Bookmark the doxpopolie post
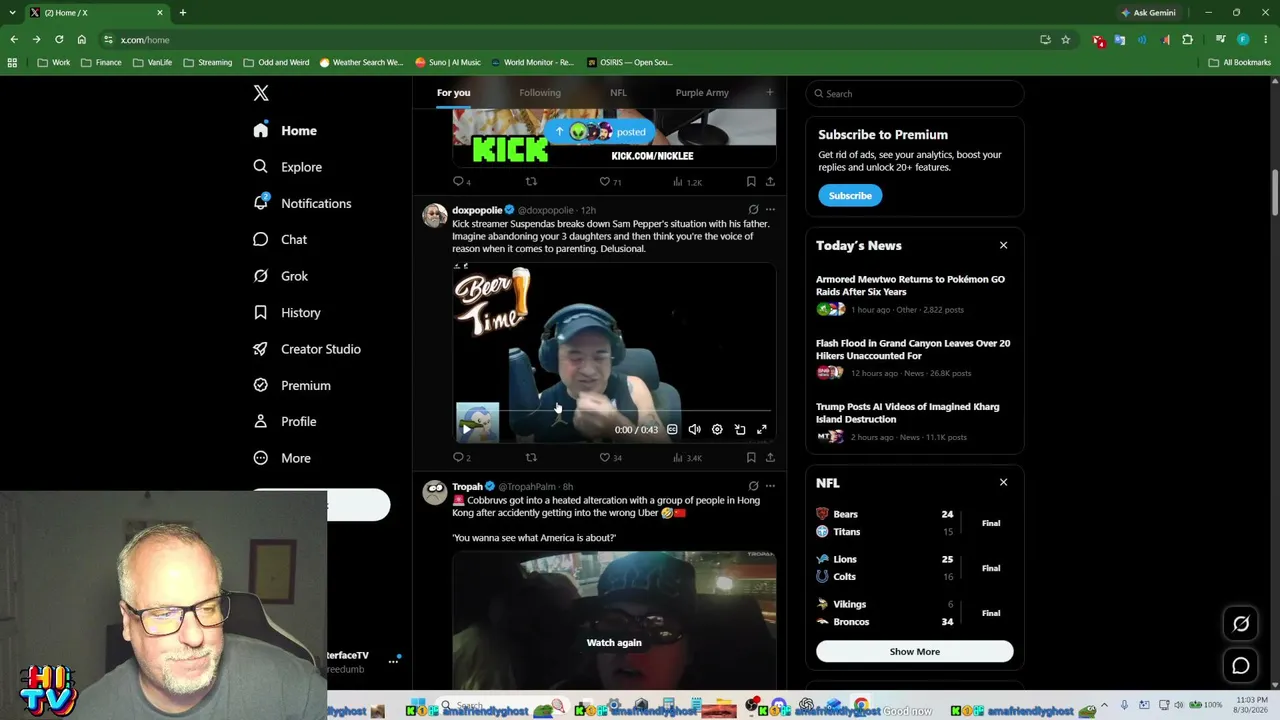 pyautogui.click(x=751, y=458)
